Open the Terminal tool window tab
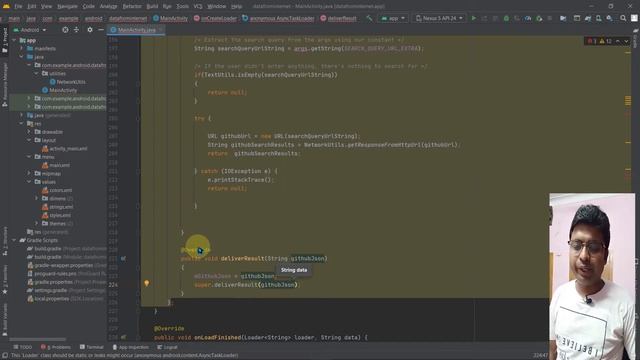The height and width of the screenshot is (360, 640). [92, 347]
